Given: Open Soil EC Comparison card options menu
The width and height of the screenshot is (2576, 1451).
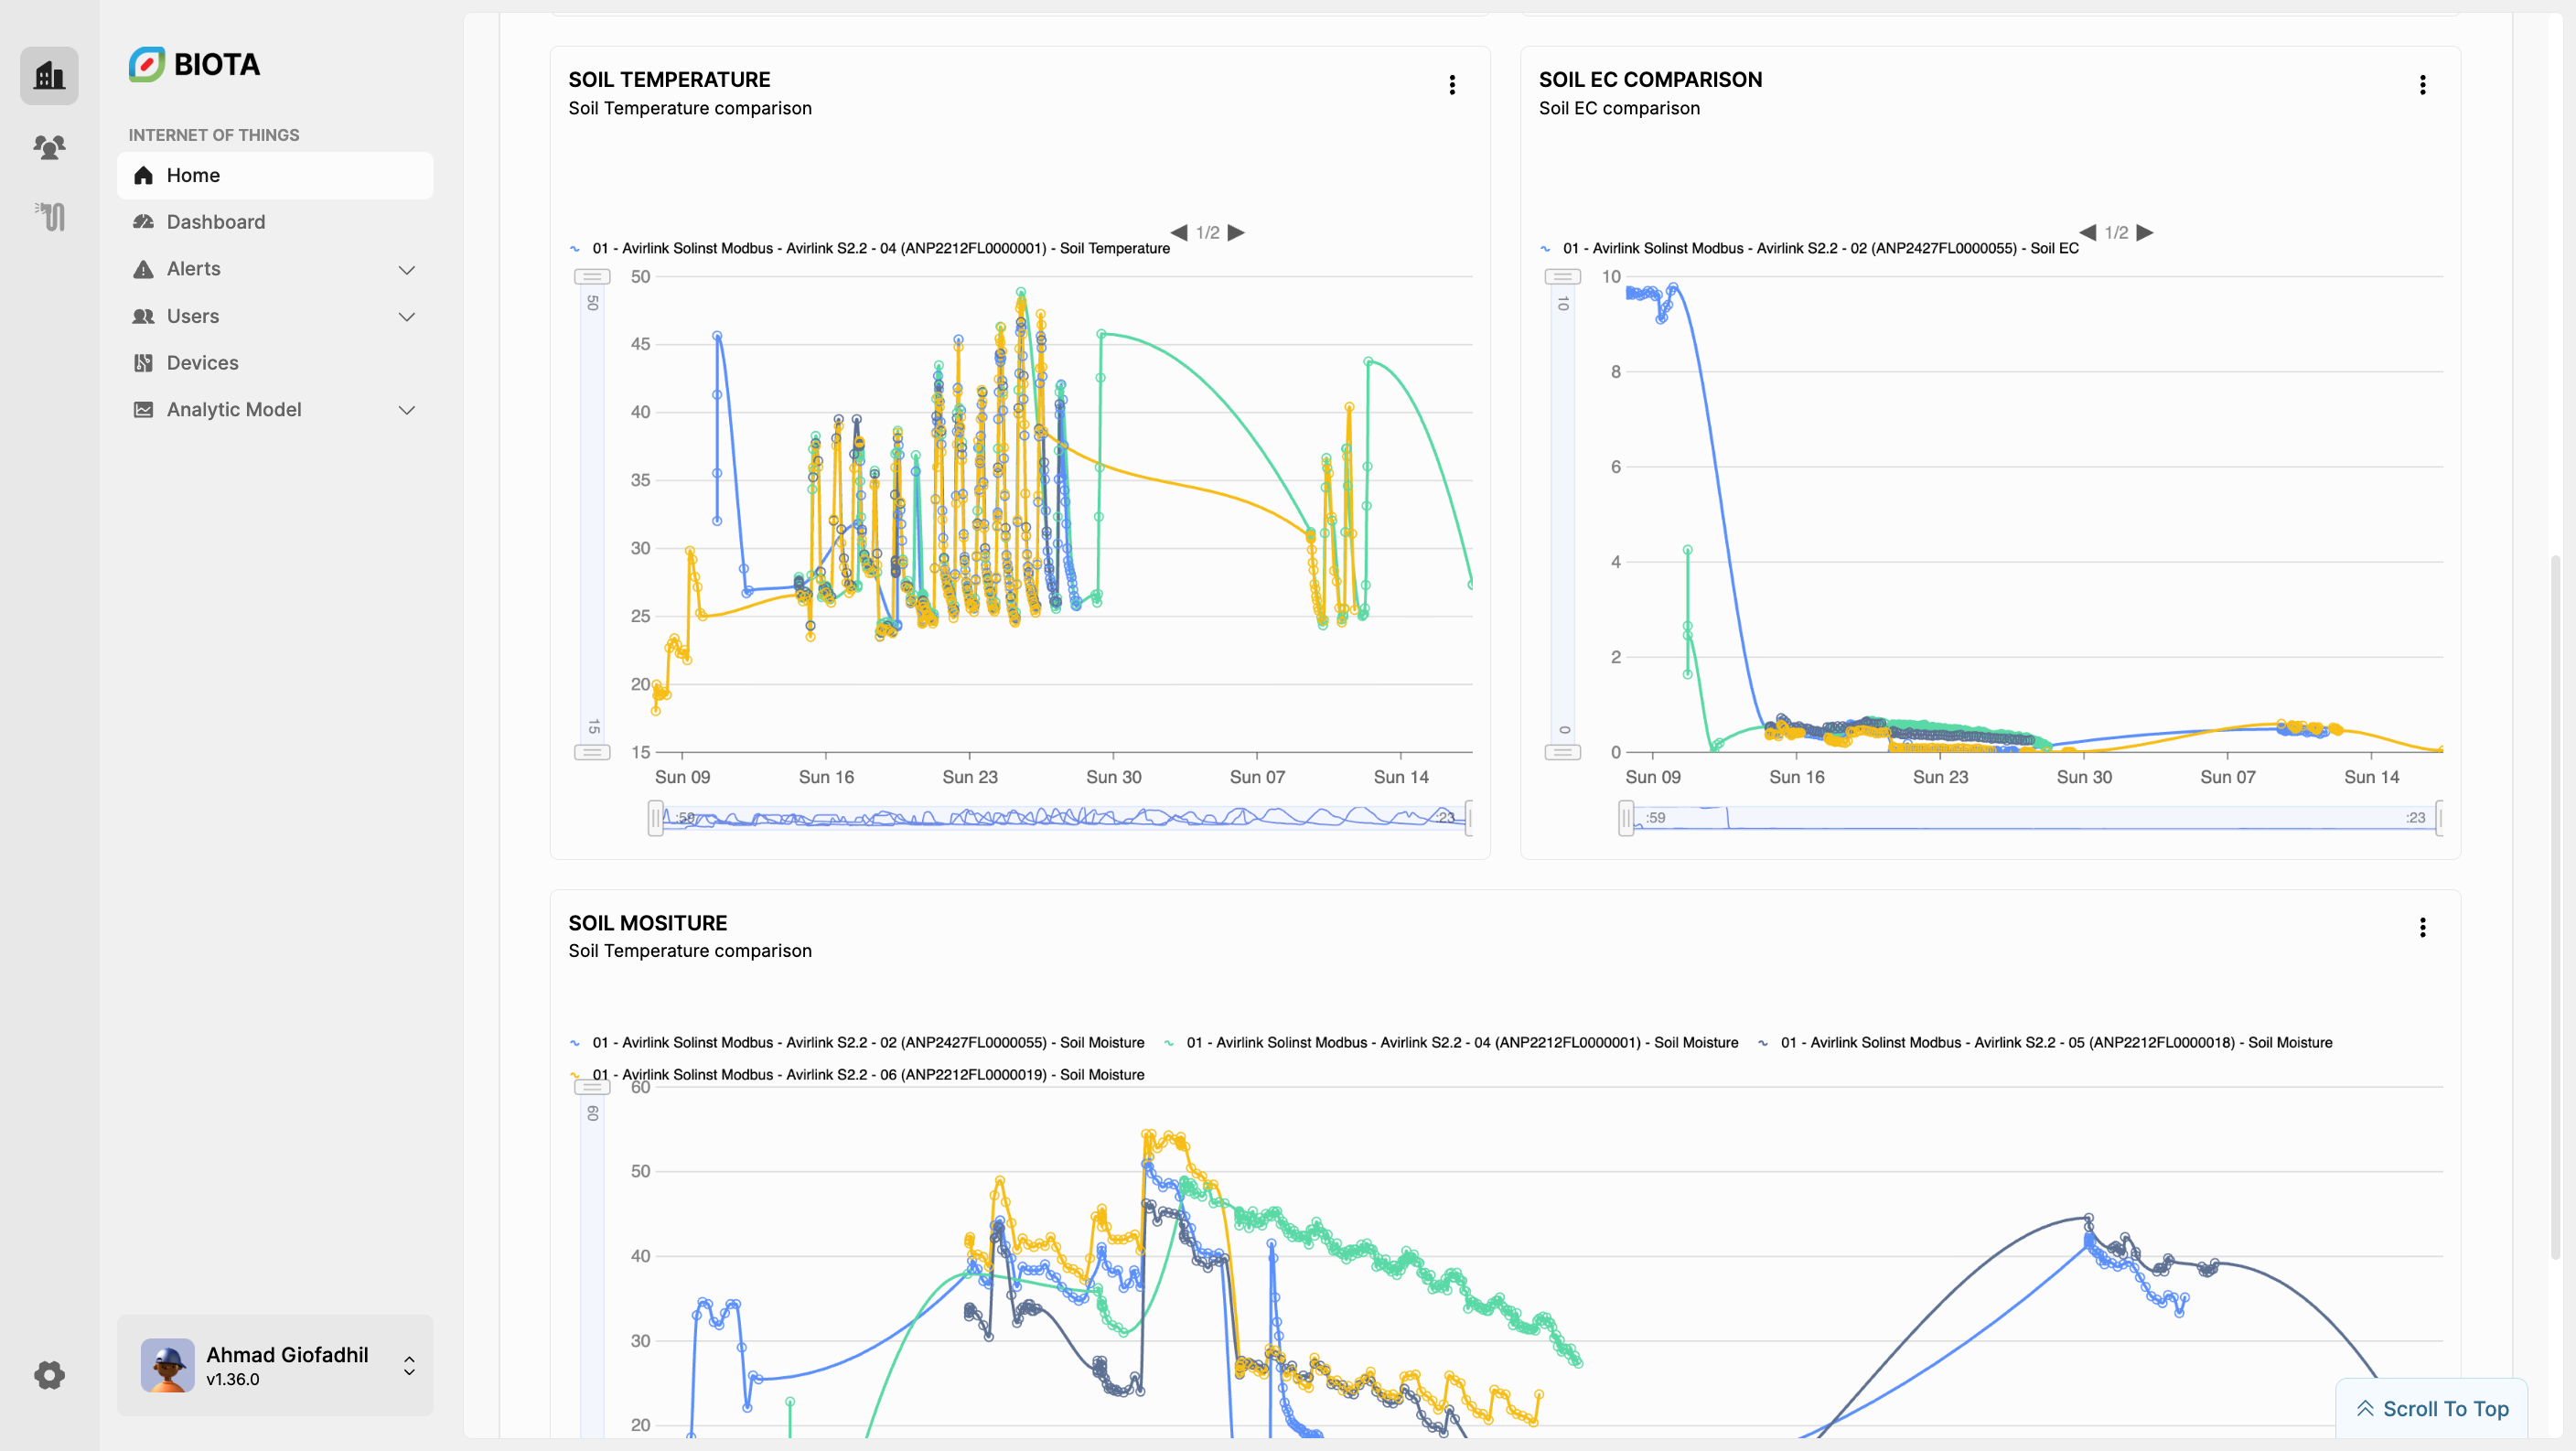Looking at the screenshot, I should (2422, 85).
